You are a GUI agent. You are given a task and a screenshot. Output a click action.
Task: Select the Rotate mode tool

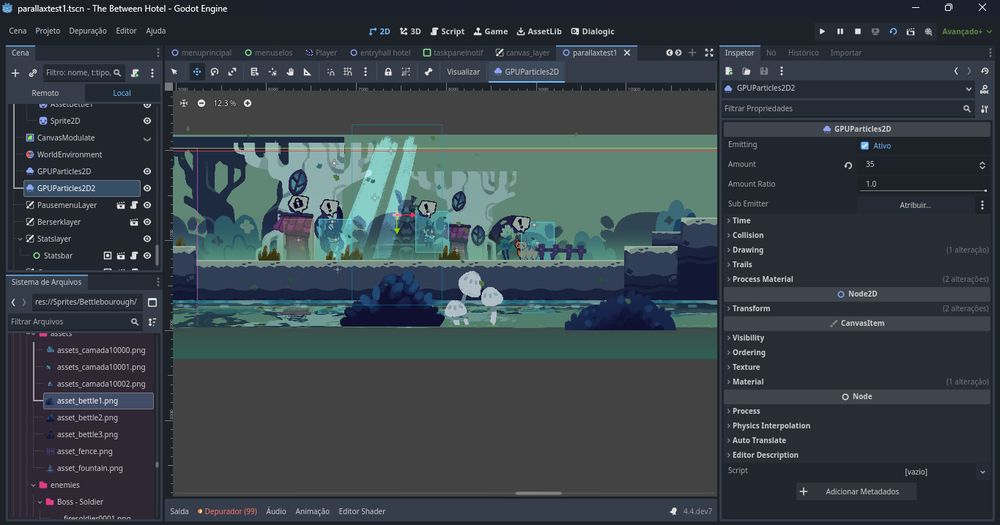214,72
